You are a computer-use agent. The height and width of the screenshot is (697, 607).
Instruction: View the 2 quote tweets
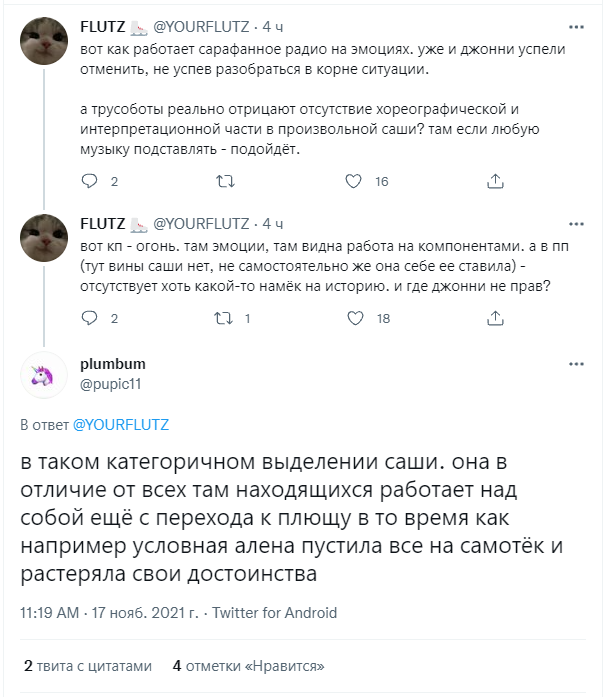coord(88,666)
